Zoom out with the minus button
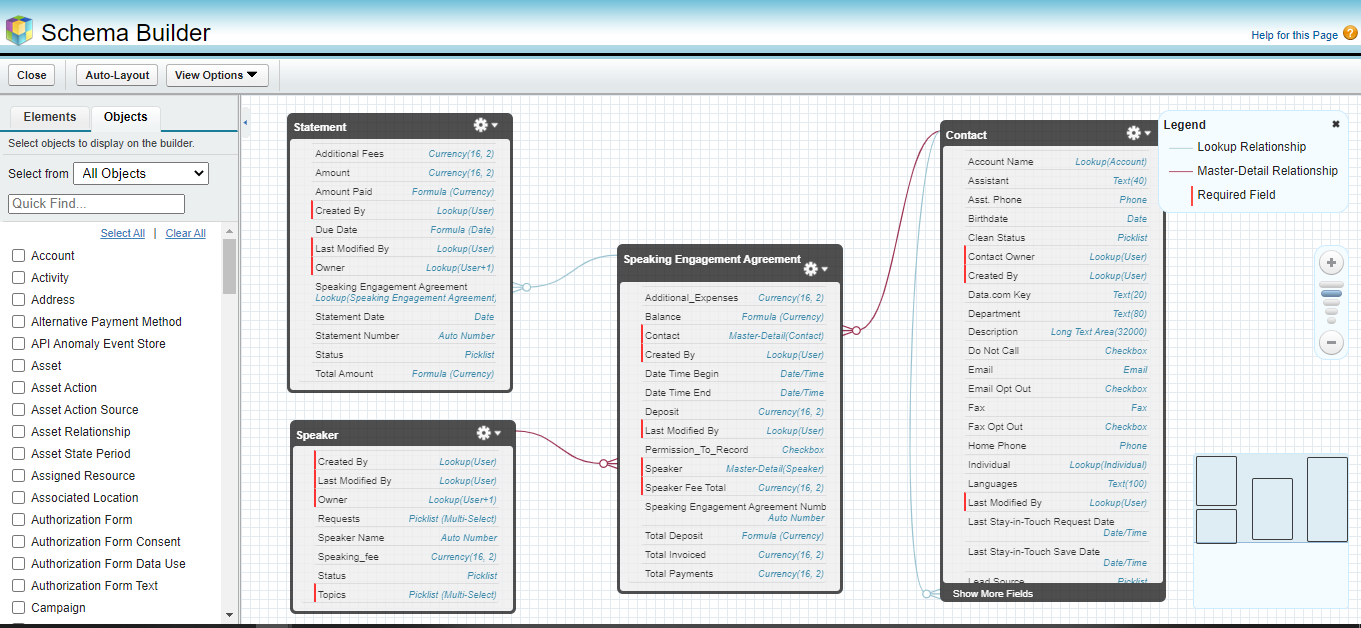 (x=1331, y=342)
